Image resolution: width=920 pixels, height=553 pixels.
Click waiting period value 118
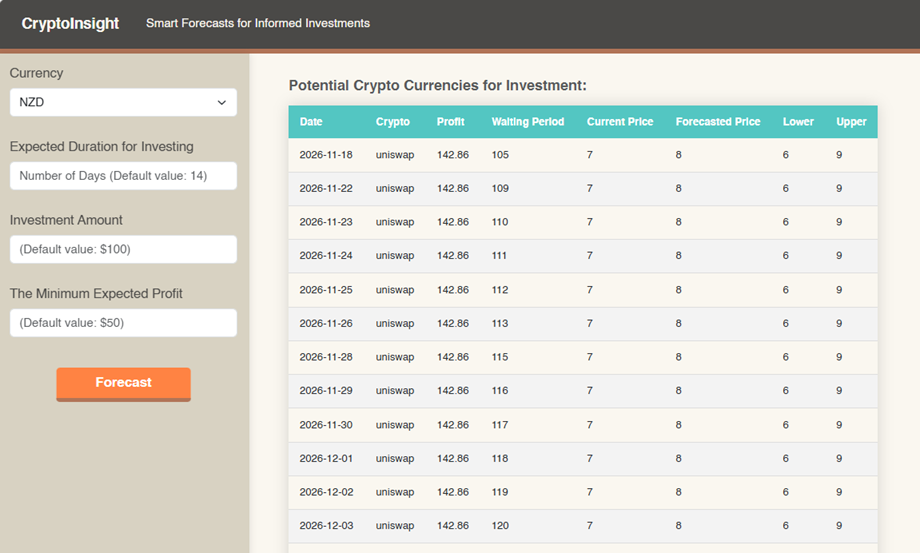500,458
